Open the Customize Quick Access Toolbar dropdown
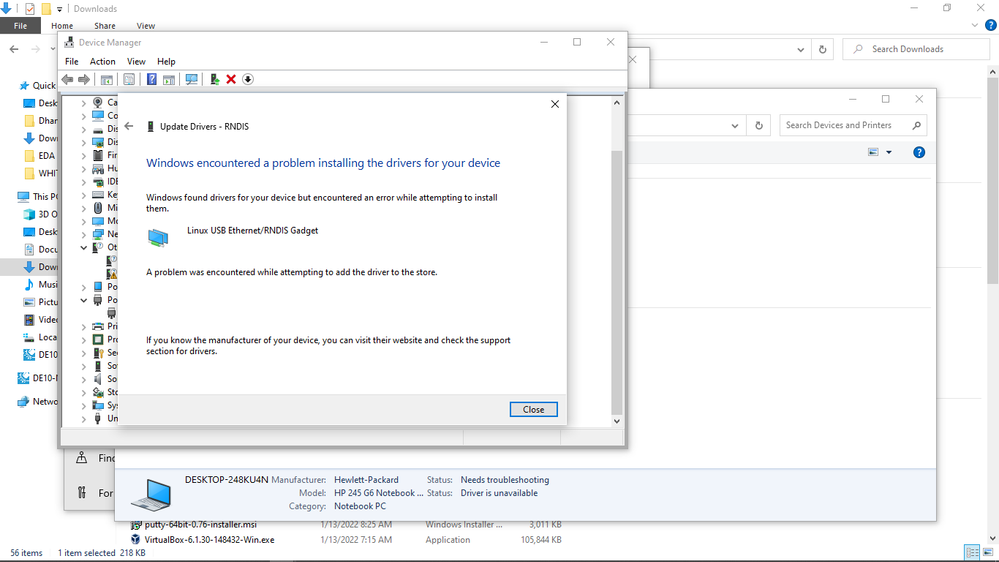Viewport: 999px width, 562px height. pyautogui.click(x=59, y=9)
